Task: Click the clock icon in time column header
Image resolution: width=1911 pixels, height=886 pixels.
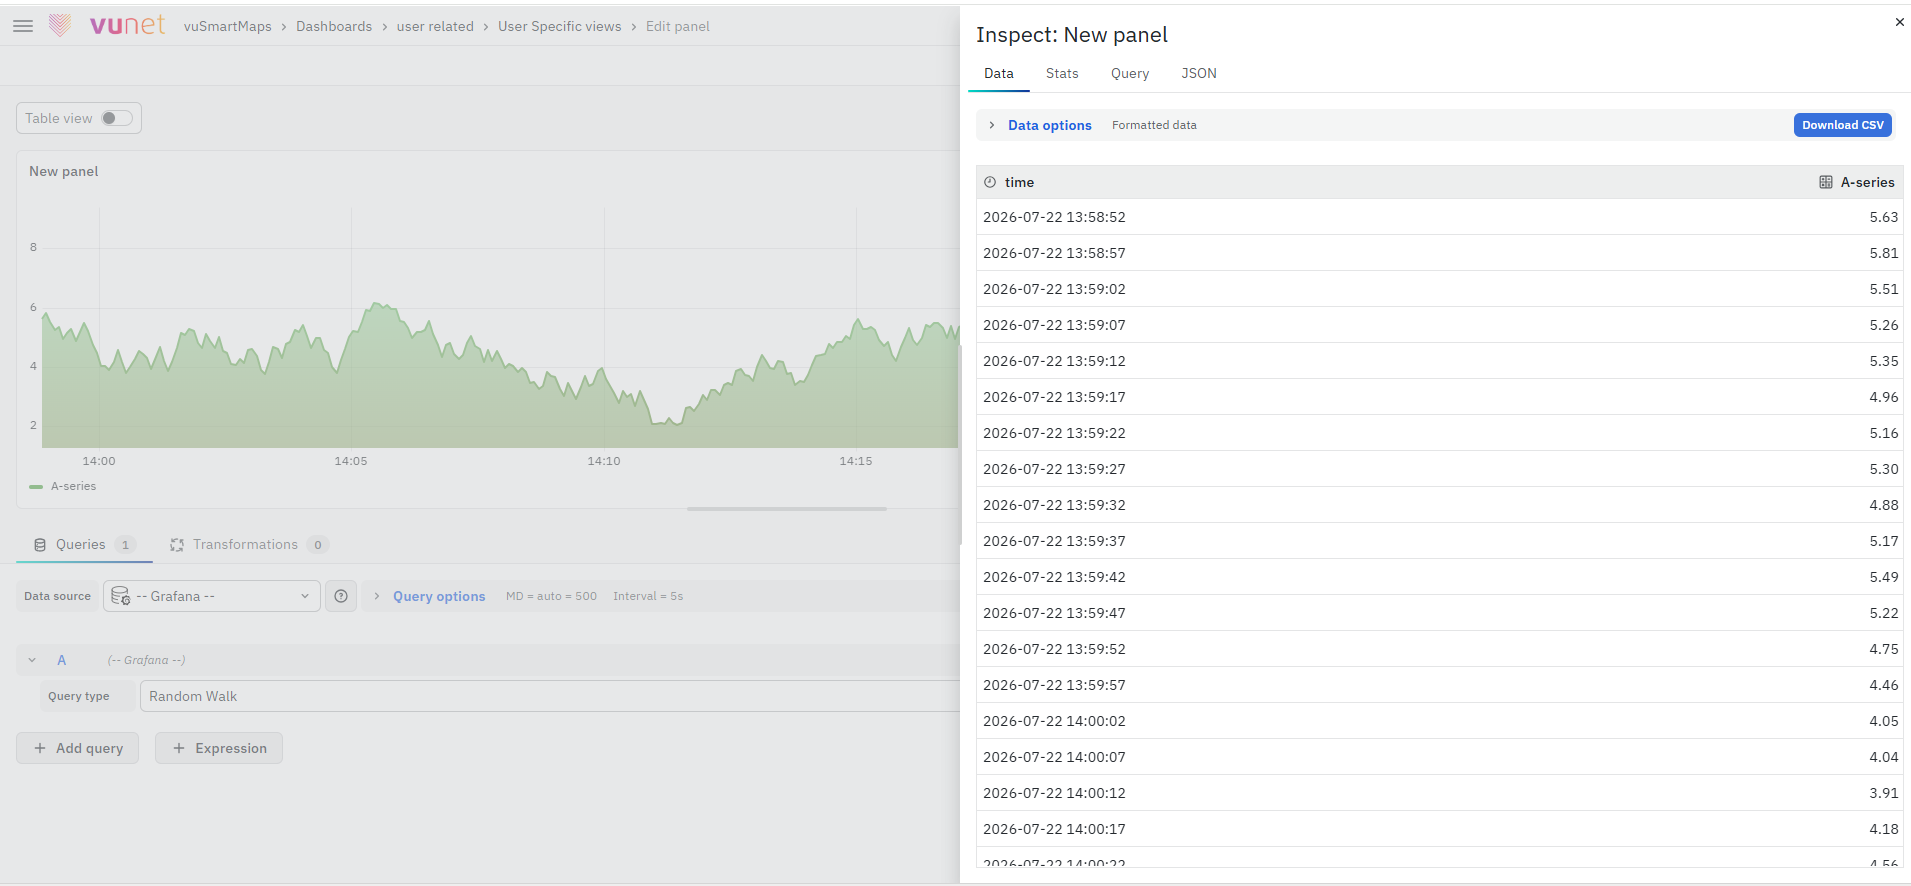Action: click(x=990, y=182)
